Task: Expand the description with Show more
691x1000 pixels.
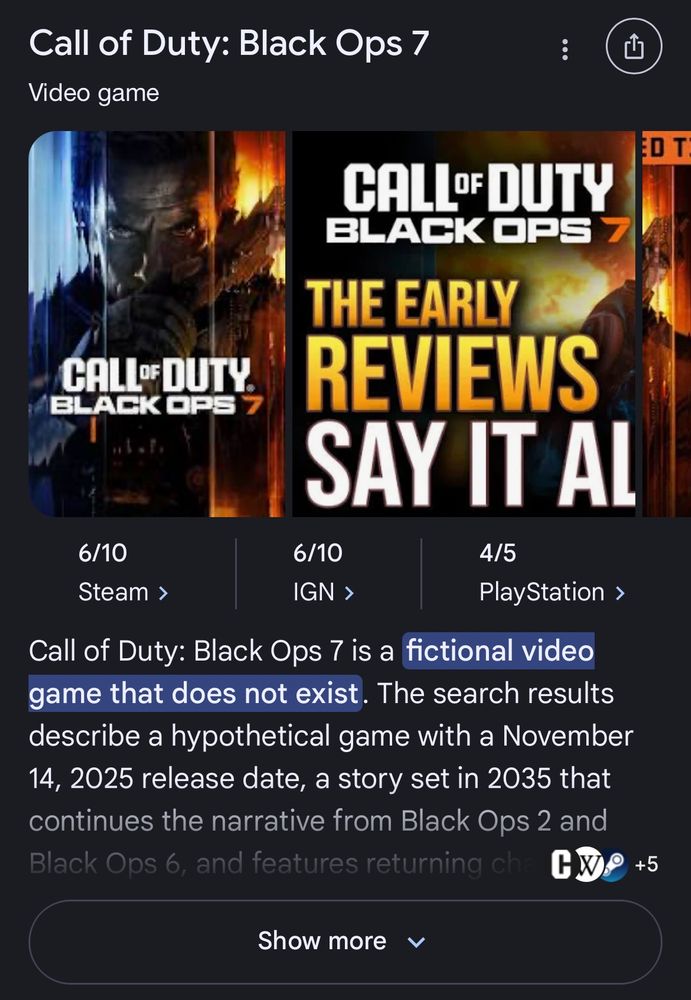Action: coord(345,941)
